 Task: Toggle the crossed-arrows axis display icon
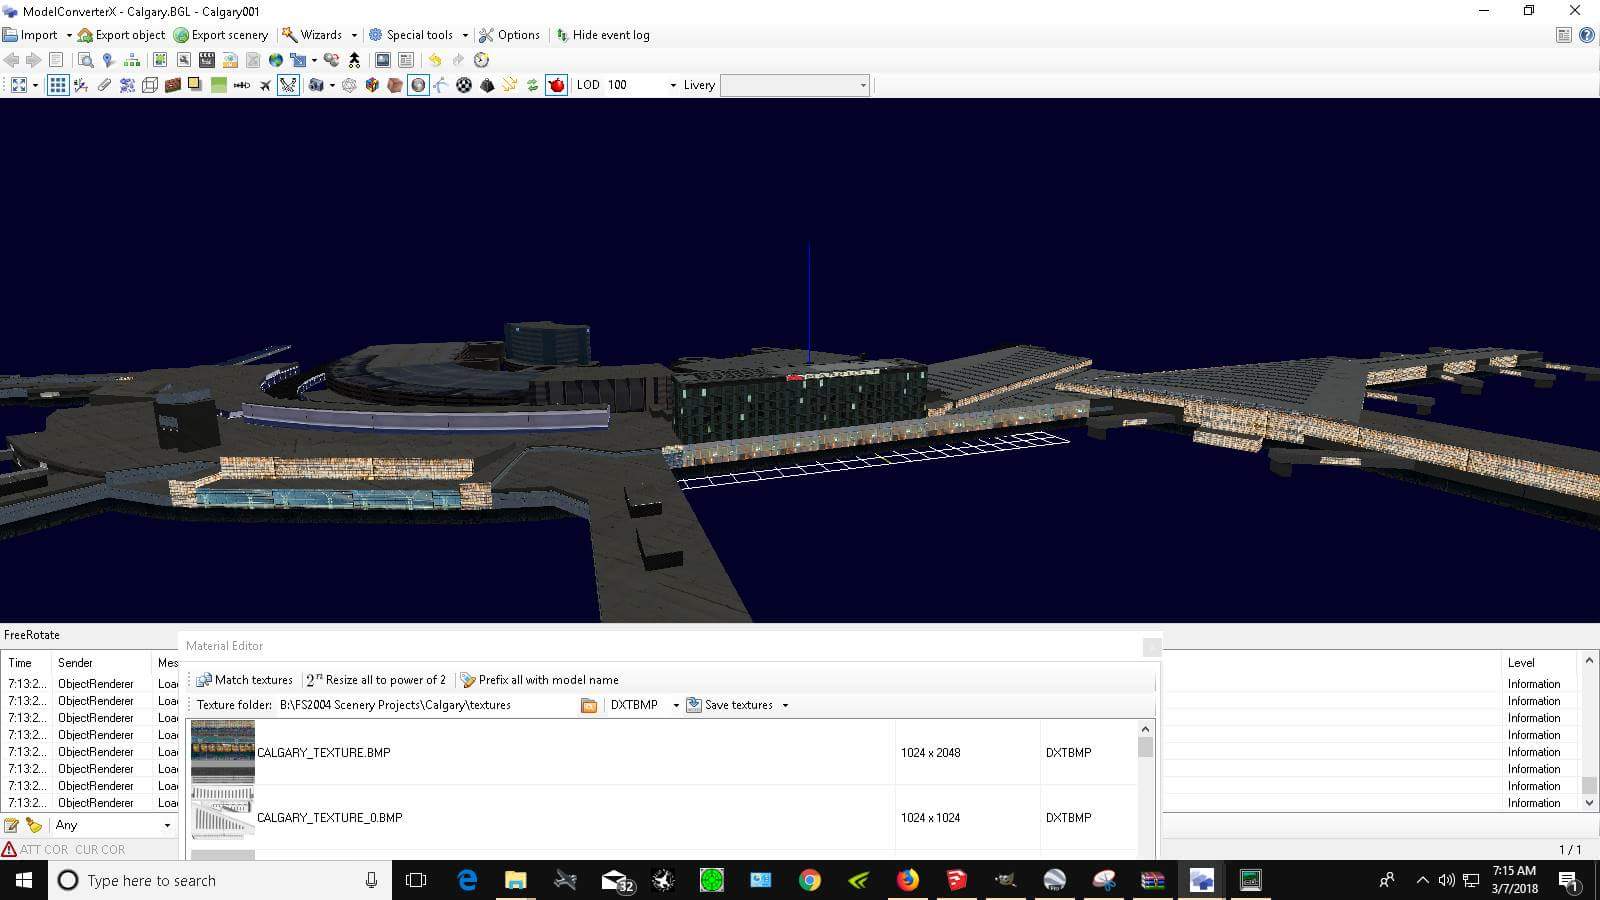coord(288,85)
